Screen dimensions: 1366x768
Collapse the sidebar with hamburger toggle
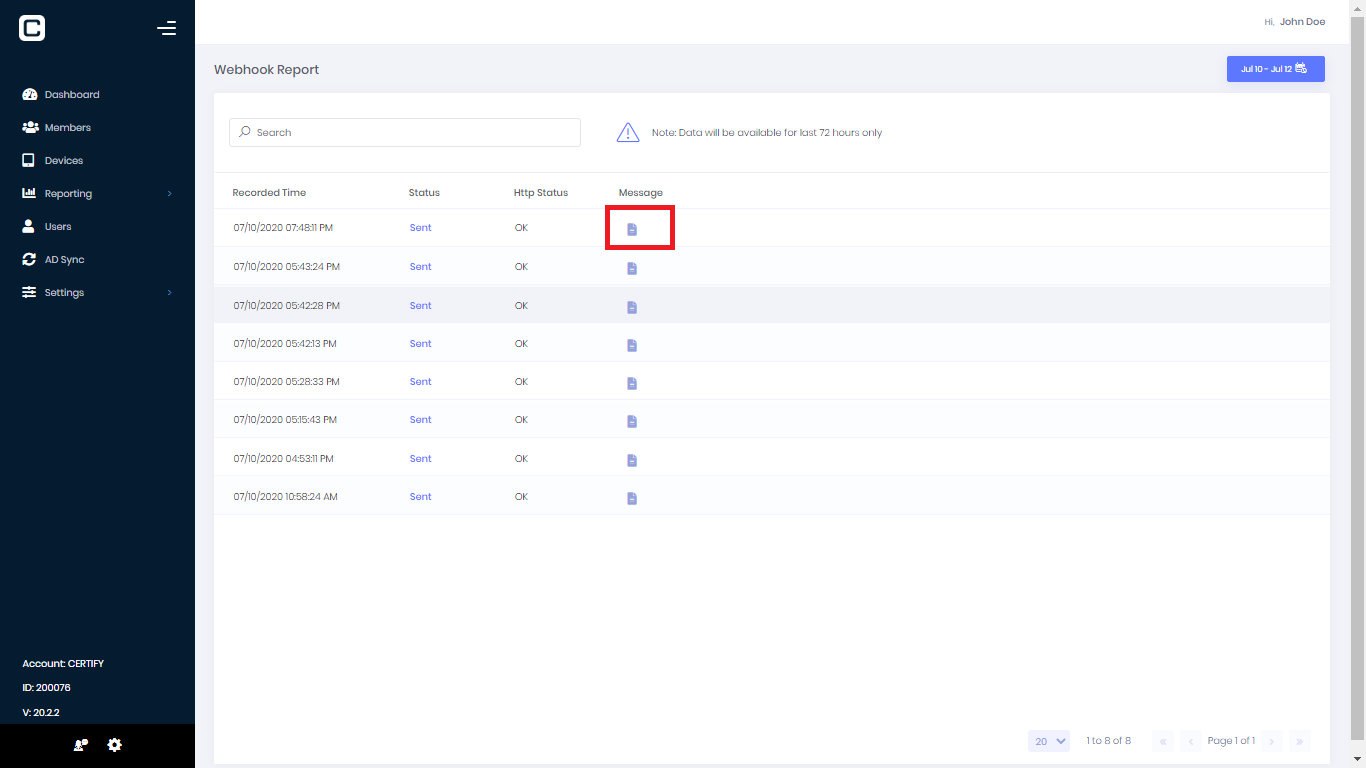pos(167,28)
